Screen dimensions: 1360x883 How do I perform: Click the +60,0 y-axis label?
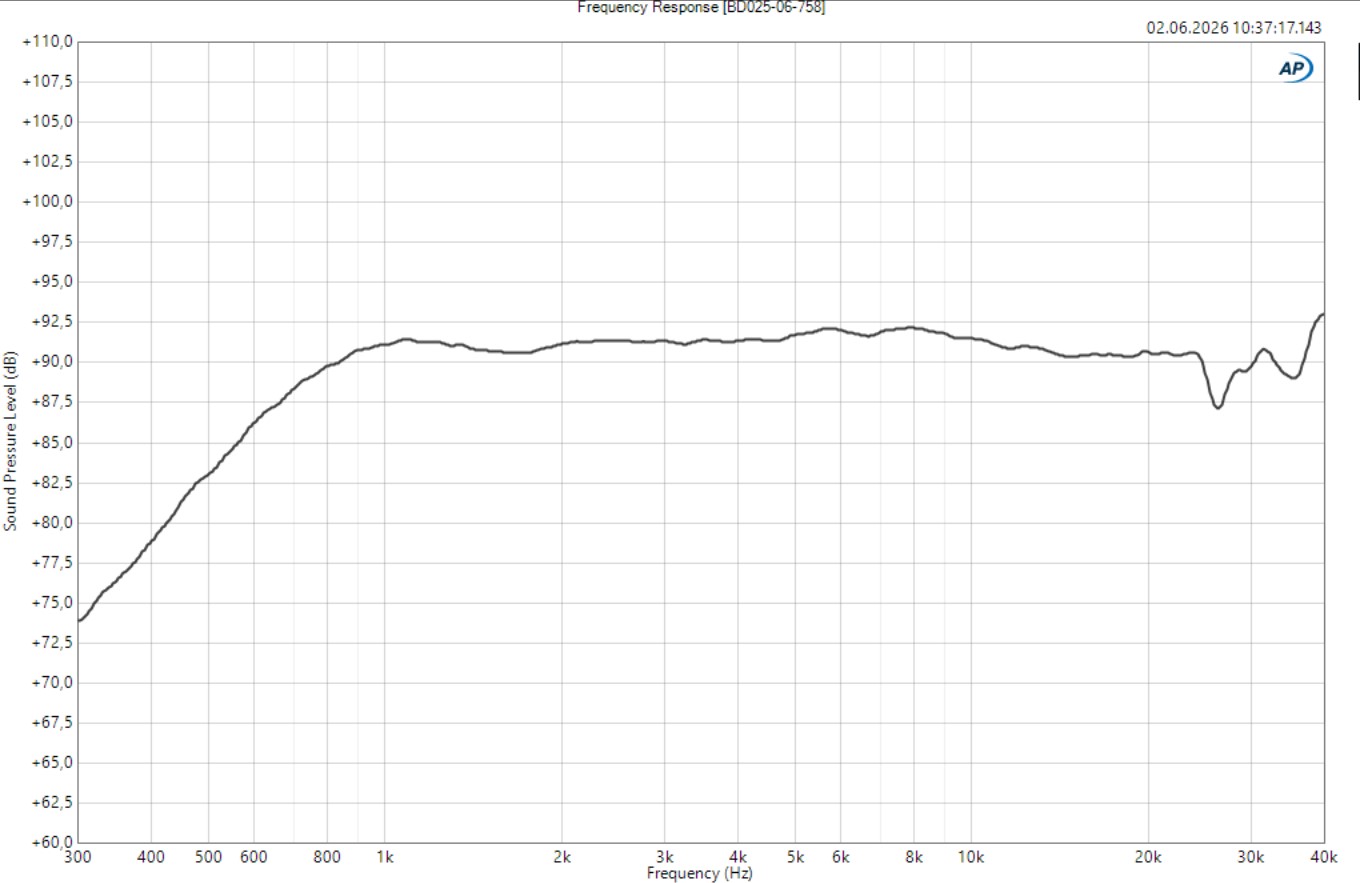(50, 843)
